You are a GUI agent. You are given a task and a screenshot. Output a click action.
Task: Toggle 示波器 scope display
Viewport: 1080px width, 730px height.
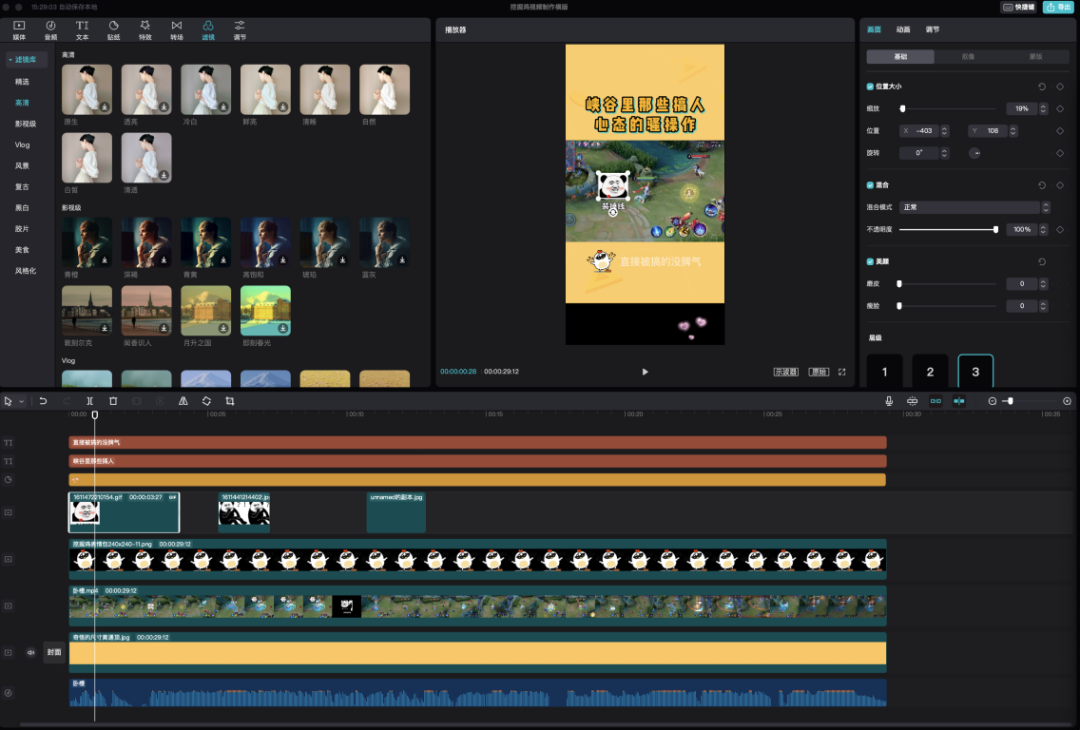[786, 372]
